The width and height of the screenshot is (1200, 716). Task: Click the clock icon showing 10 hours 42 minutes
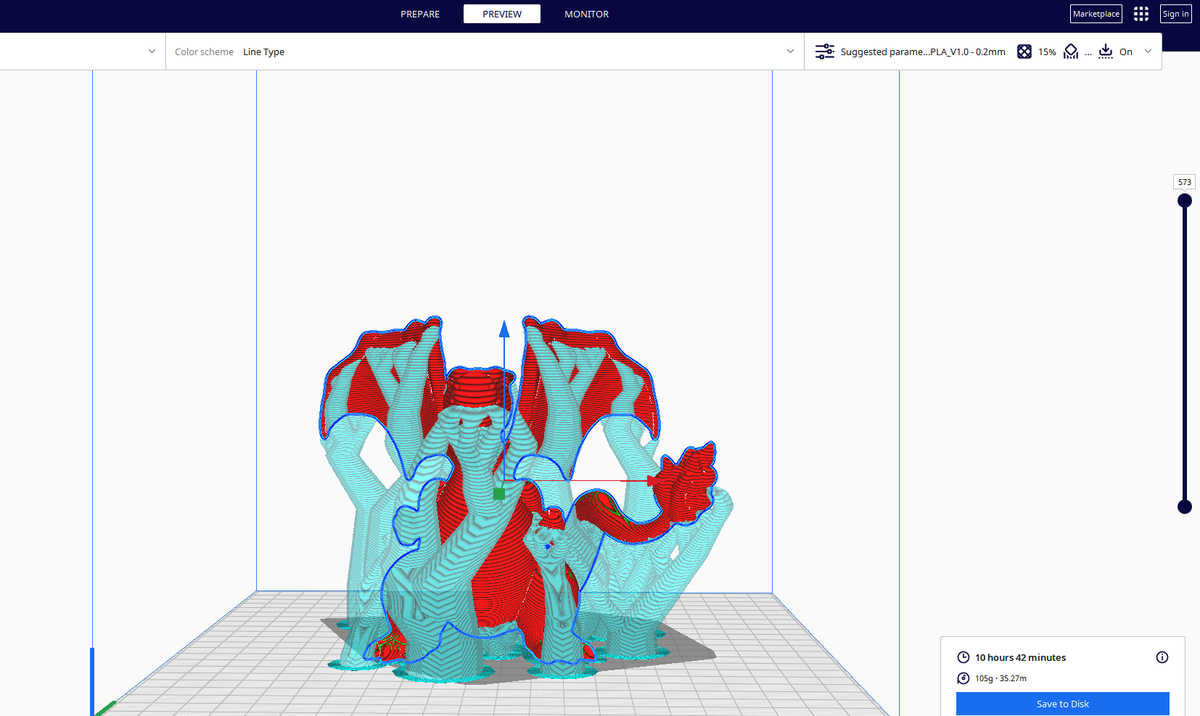coord(961,657)
